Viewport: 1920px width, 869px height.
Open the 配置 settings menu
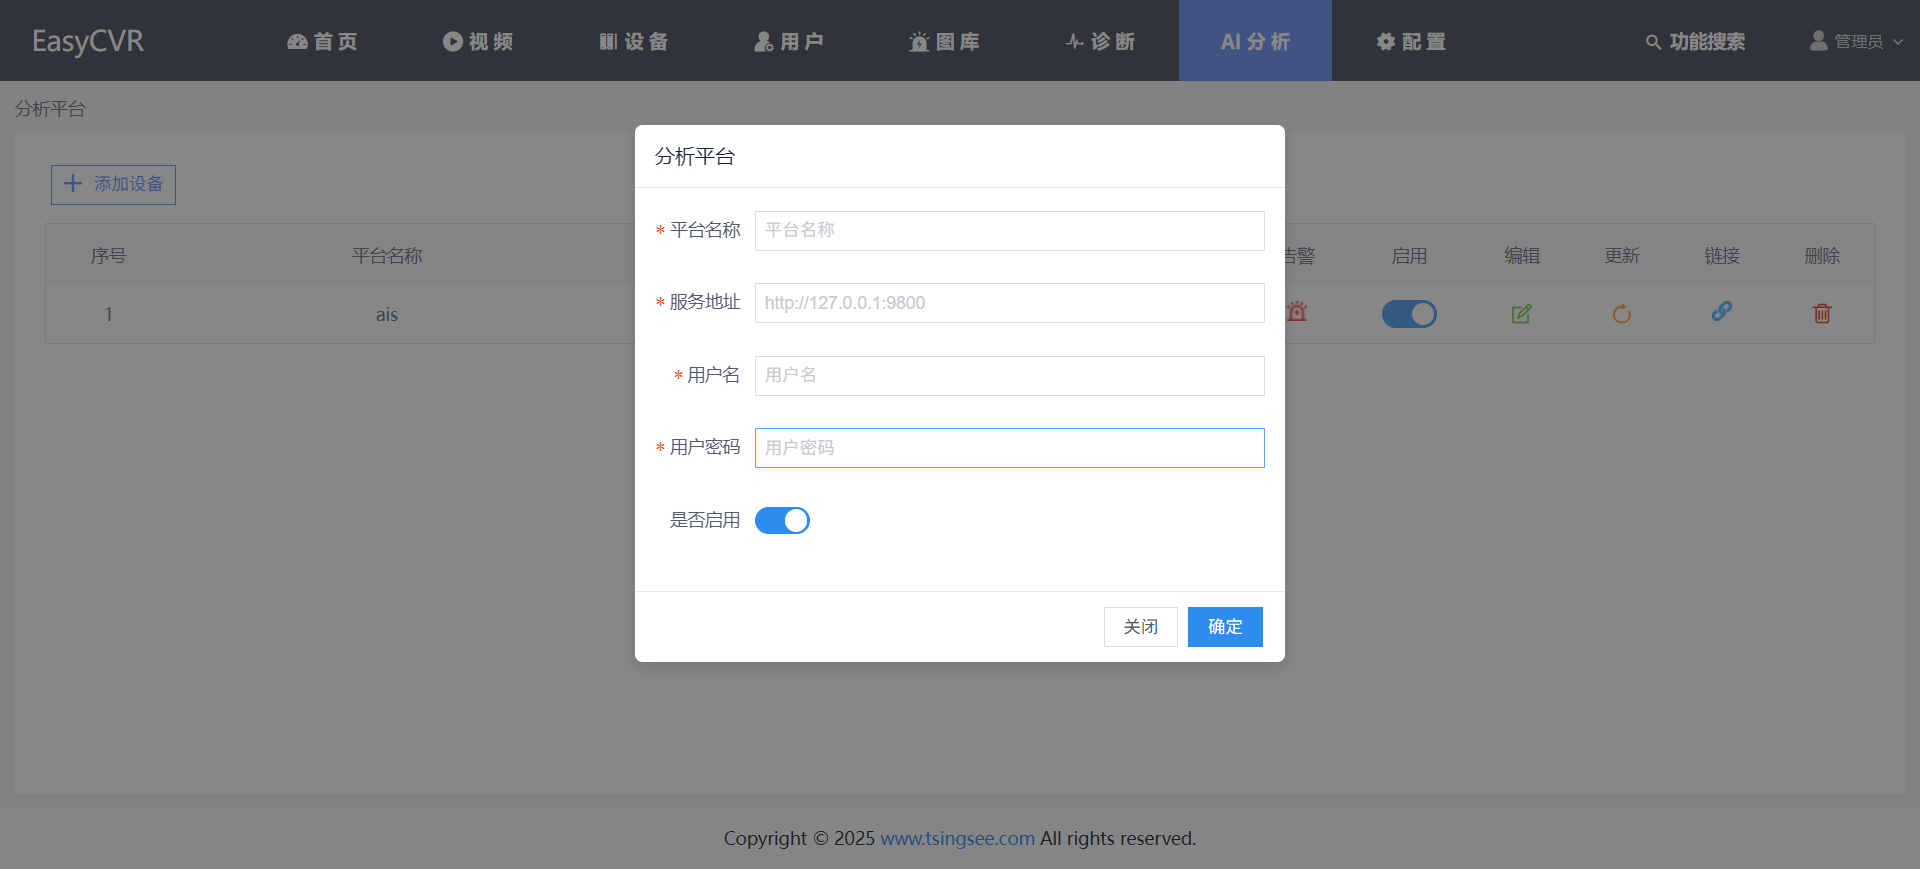(x=1411, y=41)
